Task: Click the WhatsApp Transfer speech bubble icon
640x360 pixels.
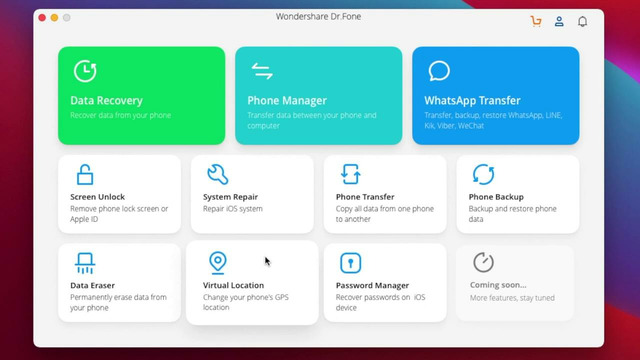Action: pos(439,71)
